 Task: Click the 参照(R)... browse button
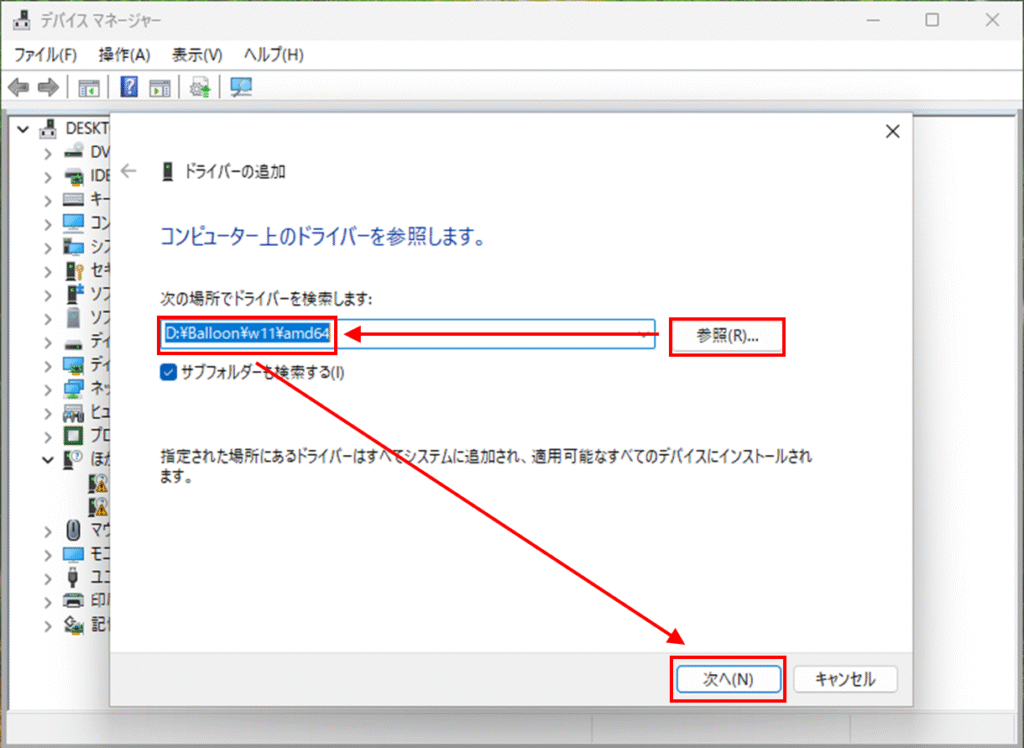tap(727, 336)
